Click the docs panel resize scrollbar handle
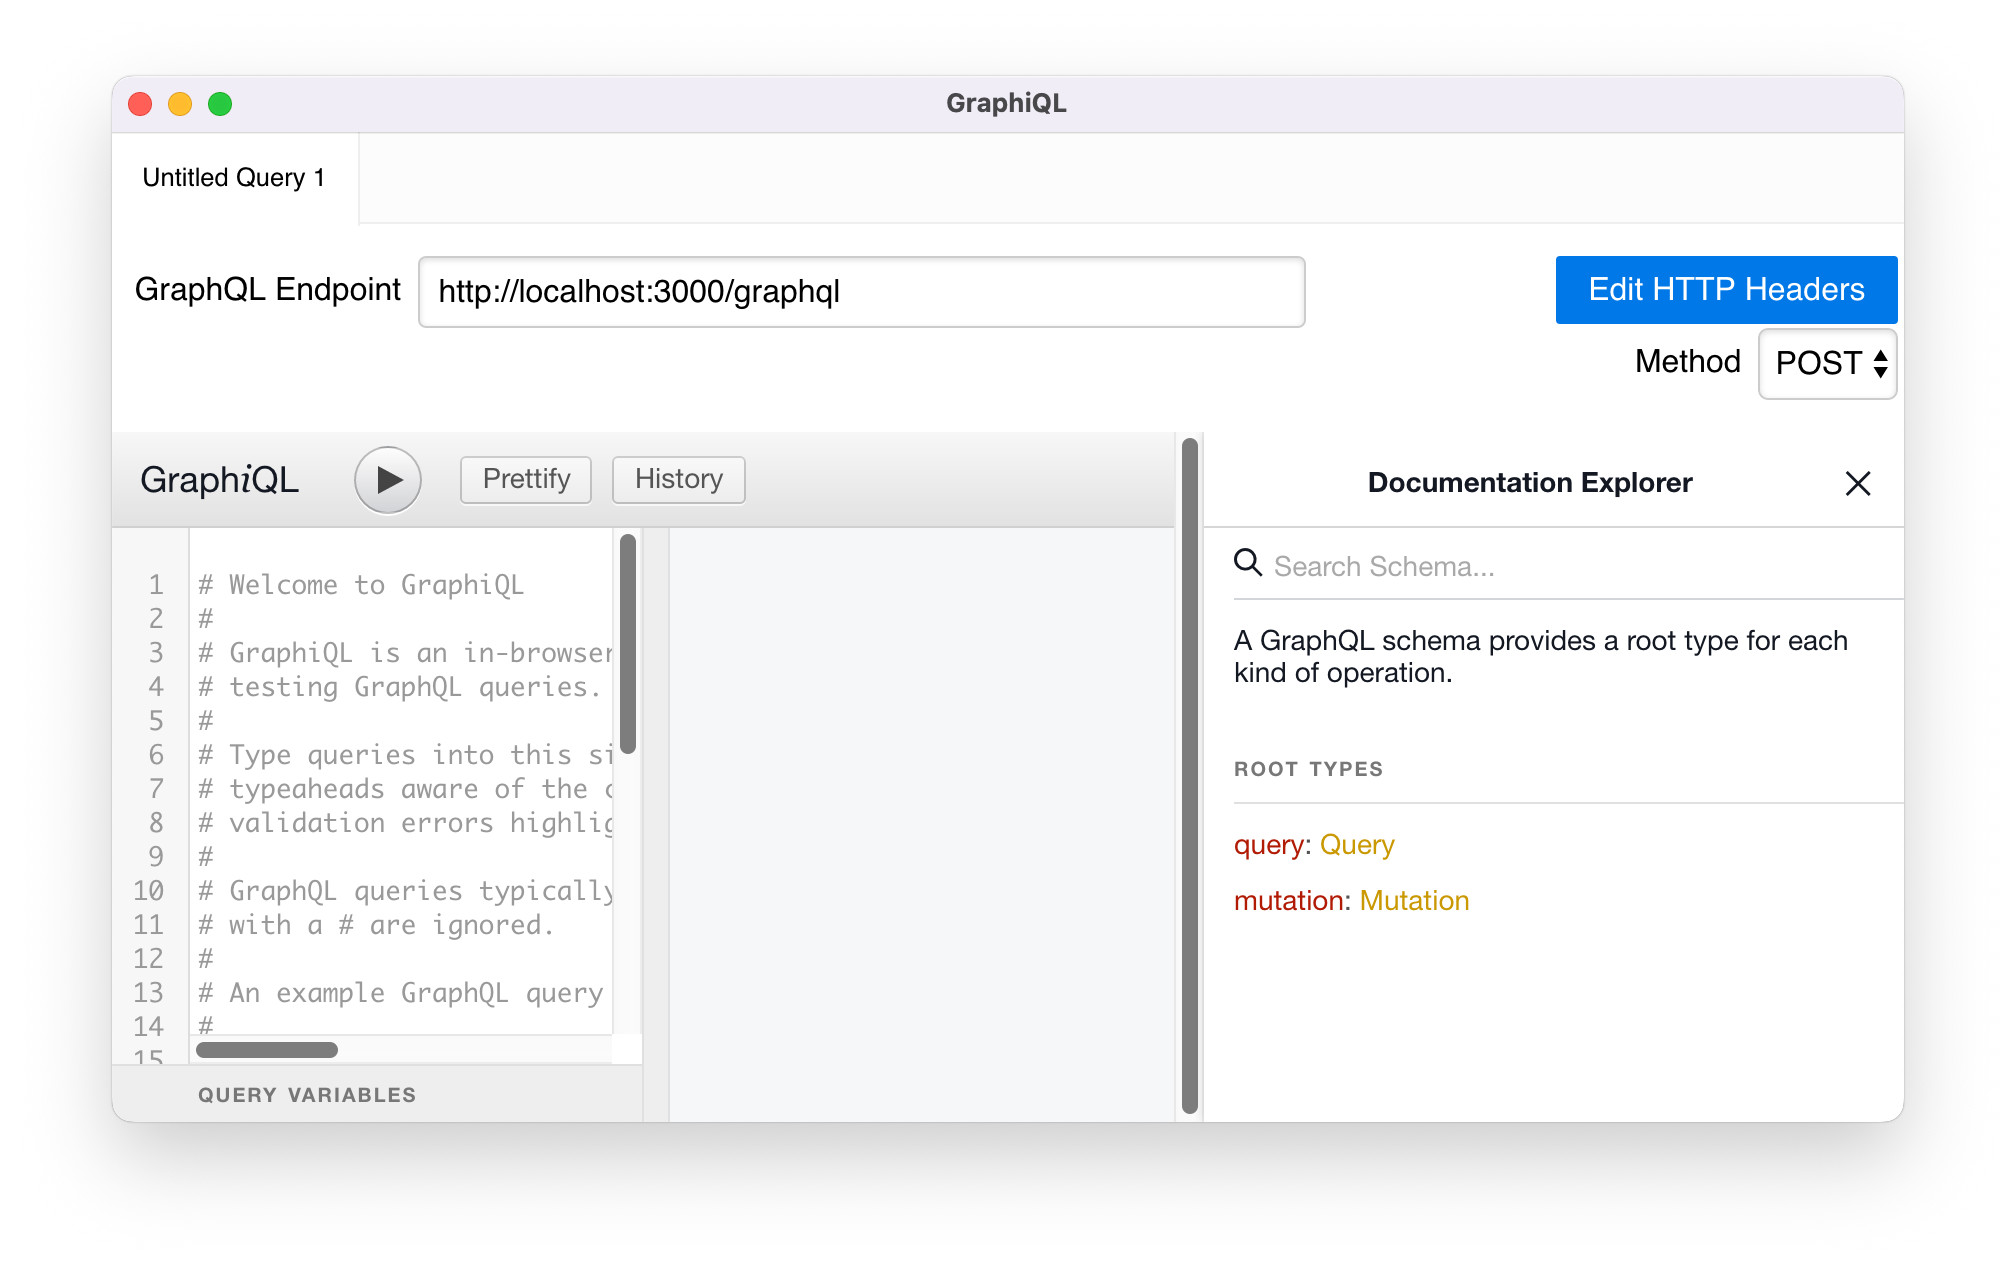The height and width of the screenshot is (1270, 2016). pyautogui.click(x=1190, y=776)
